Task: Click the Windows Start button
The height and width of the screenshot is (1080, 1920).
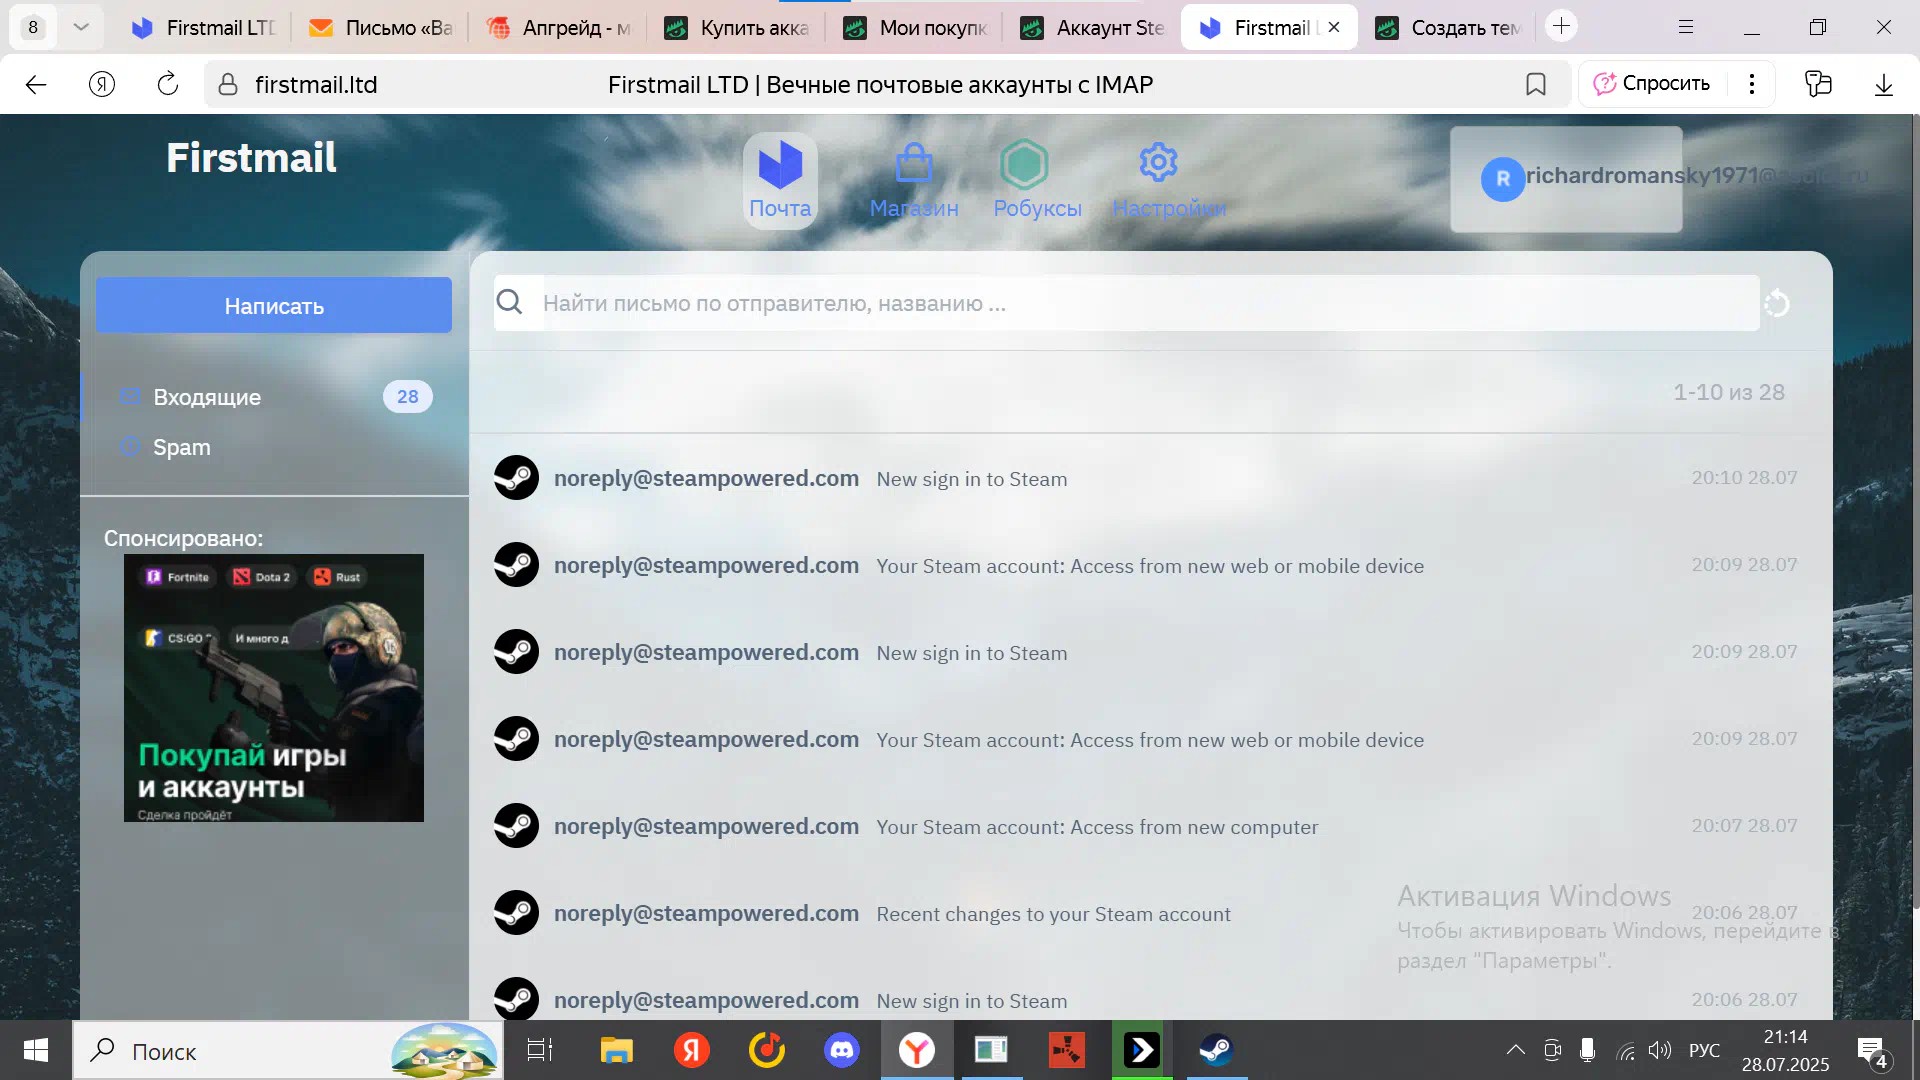Action: click(x=36, y=1050)
